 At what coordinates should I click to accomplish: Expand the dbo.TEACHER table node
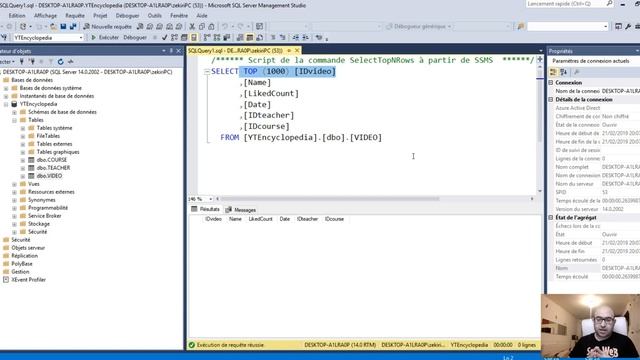click(23, 168)
